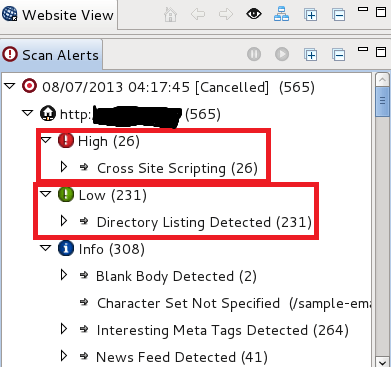Image resolution: width=391 pixels, height=367 pixels.
Task: Maximize the Scan Alerts panel
Action: tap(381, 52)
